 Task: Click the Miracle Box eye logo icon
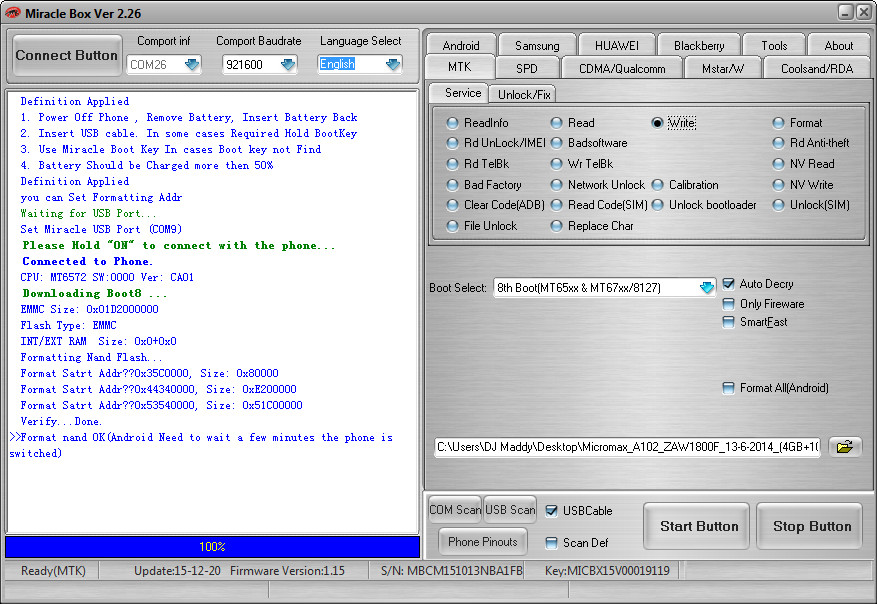12,13
